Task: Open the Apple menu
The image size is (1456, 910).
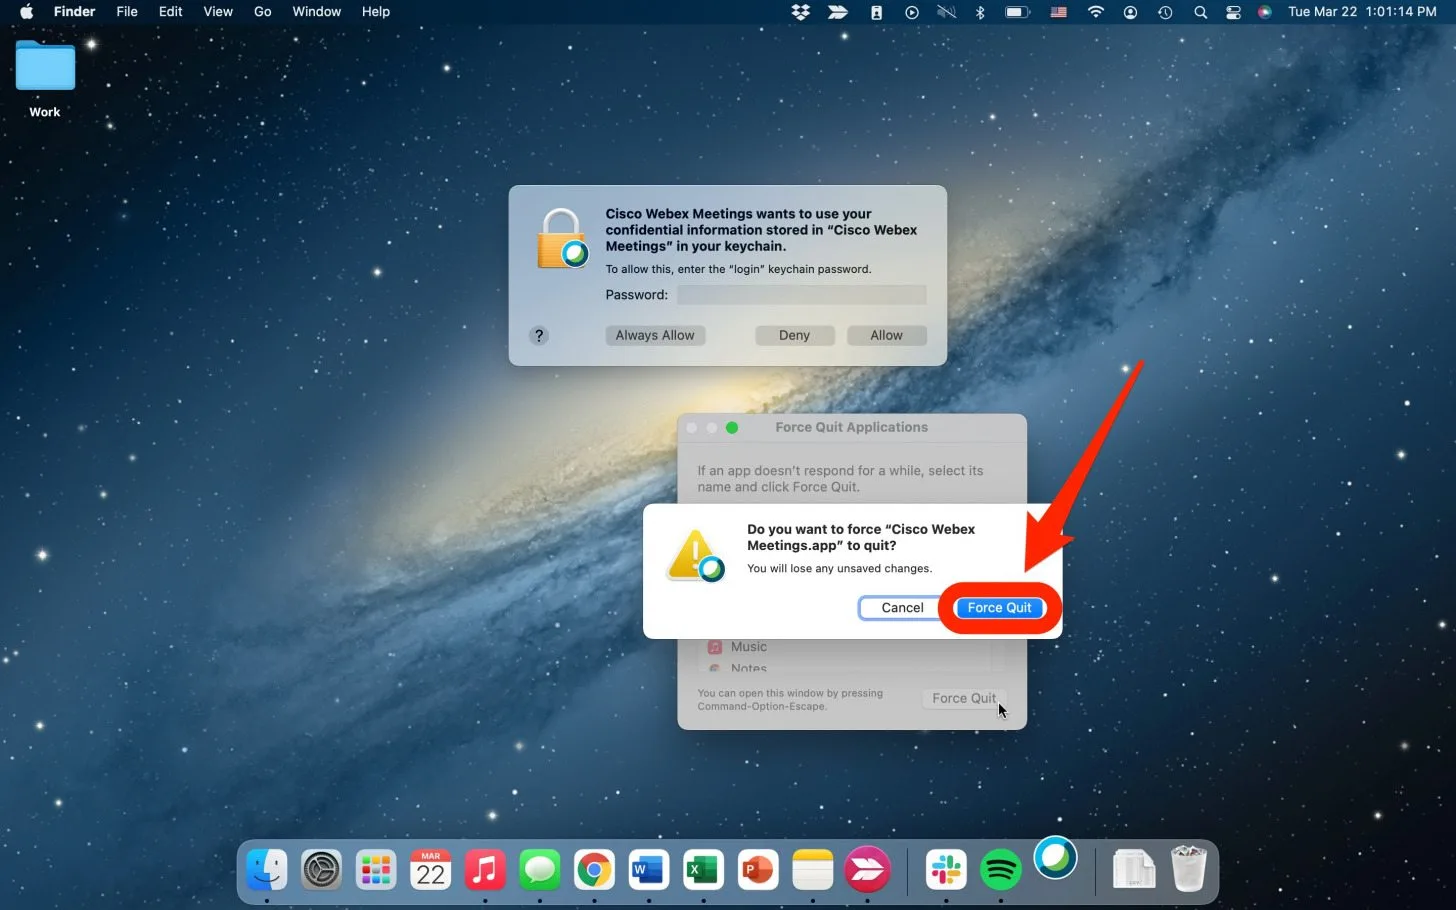Action: (27, 12)
